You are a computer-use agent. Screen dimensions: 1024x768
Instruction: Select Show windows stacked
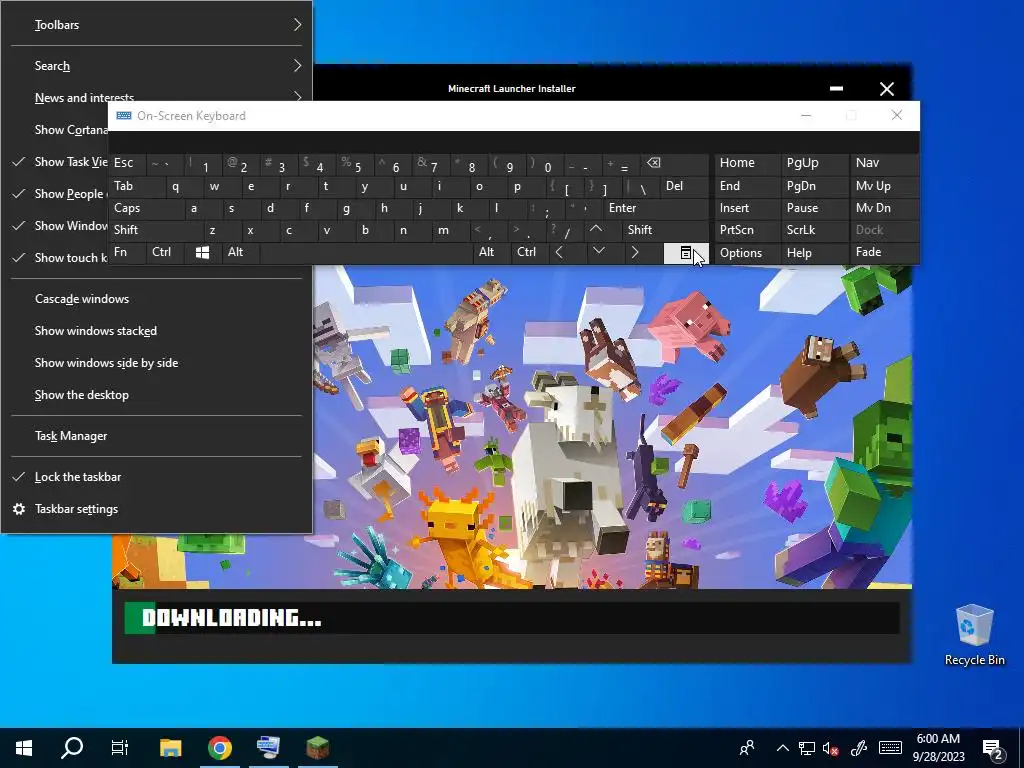click(x=157, y=331)
